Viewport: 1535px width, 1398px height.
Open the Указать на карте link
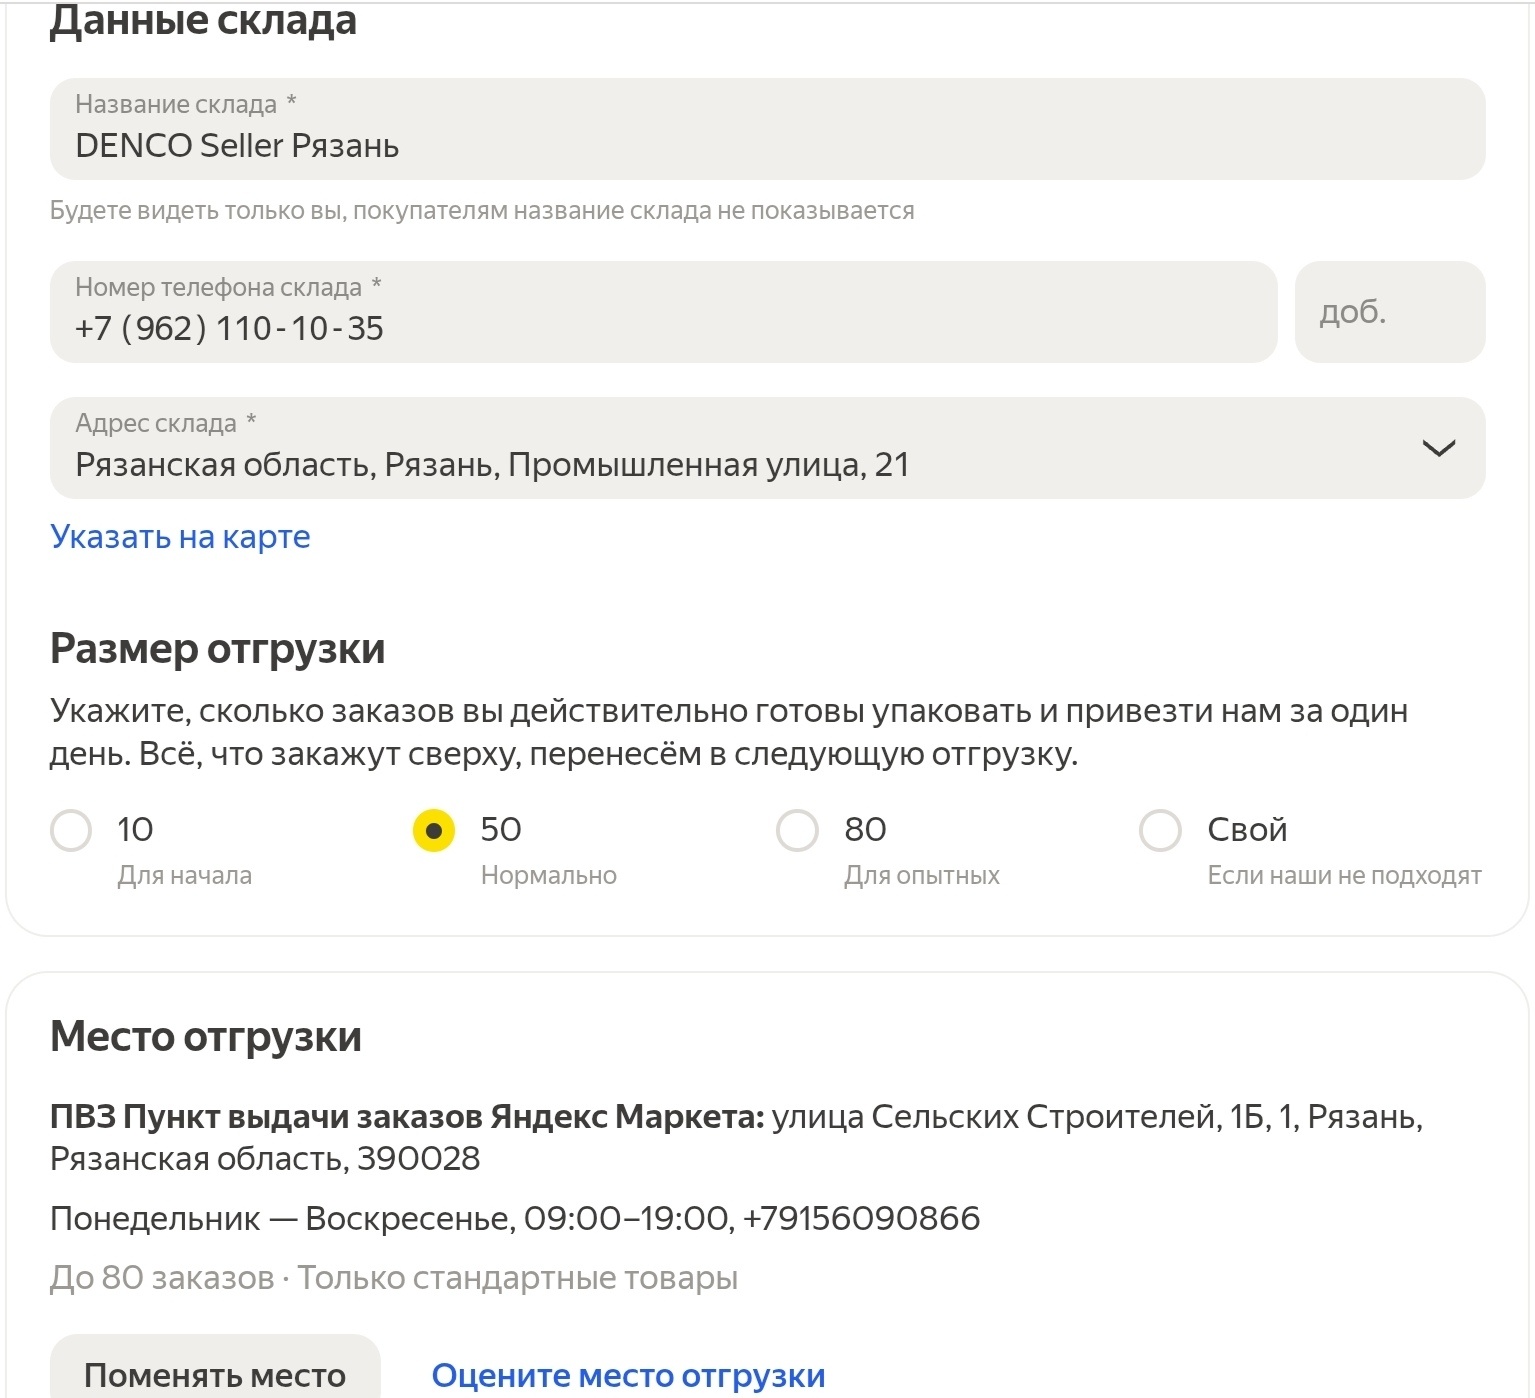(180, 537)
